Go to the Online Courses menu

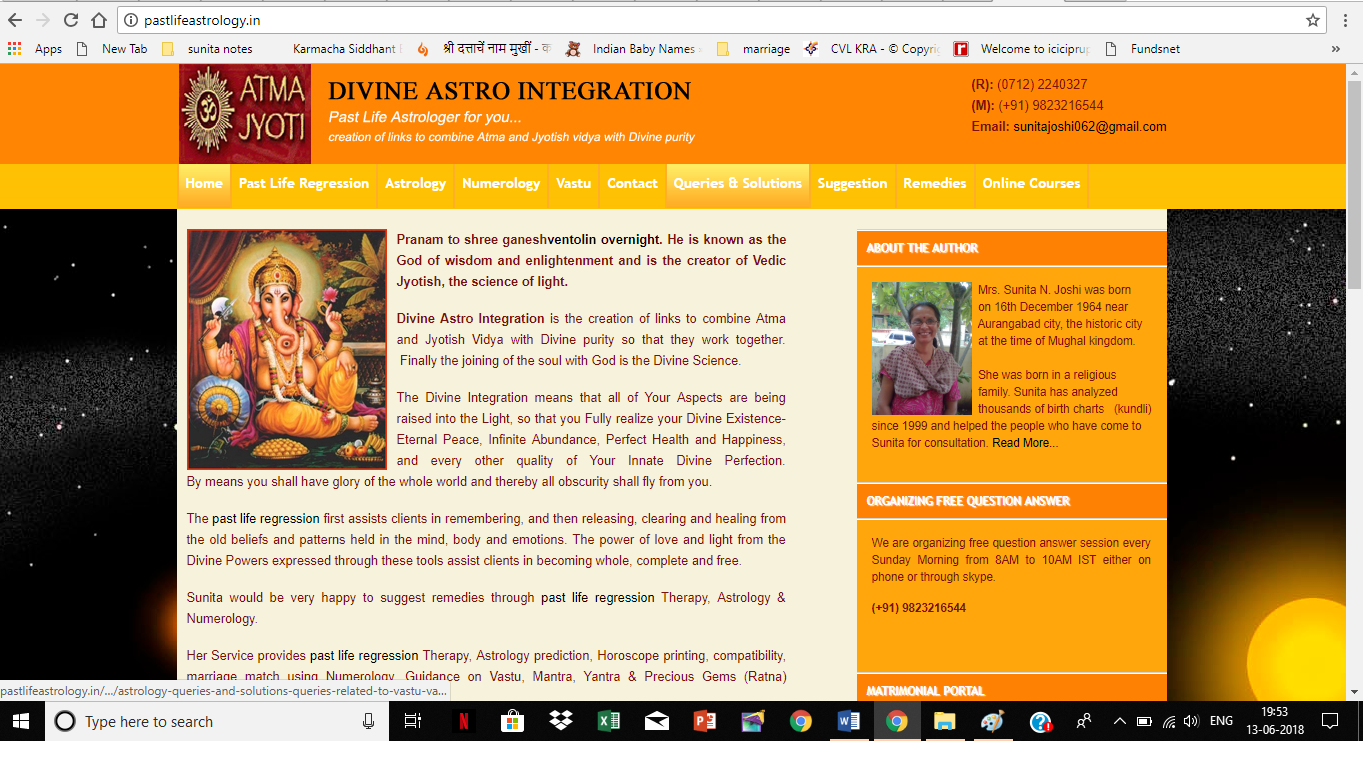(1031, 184)
